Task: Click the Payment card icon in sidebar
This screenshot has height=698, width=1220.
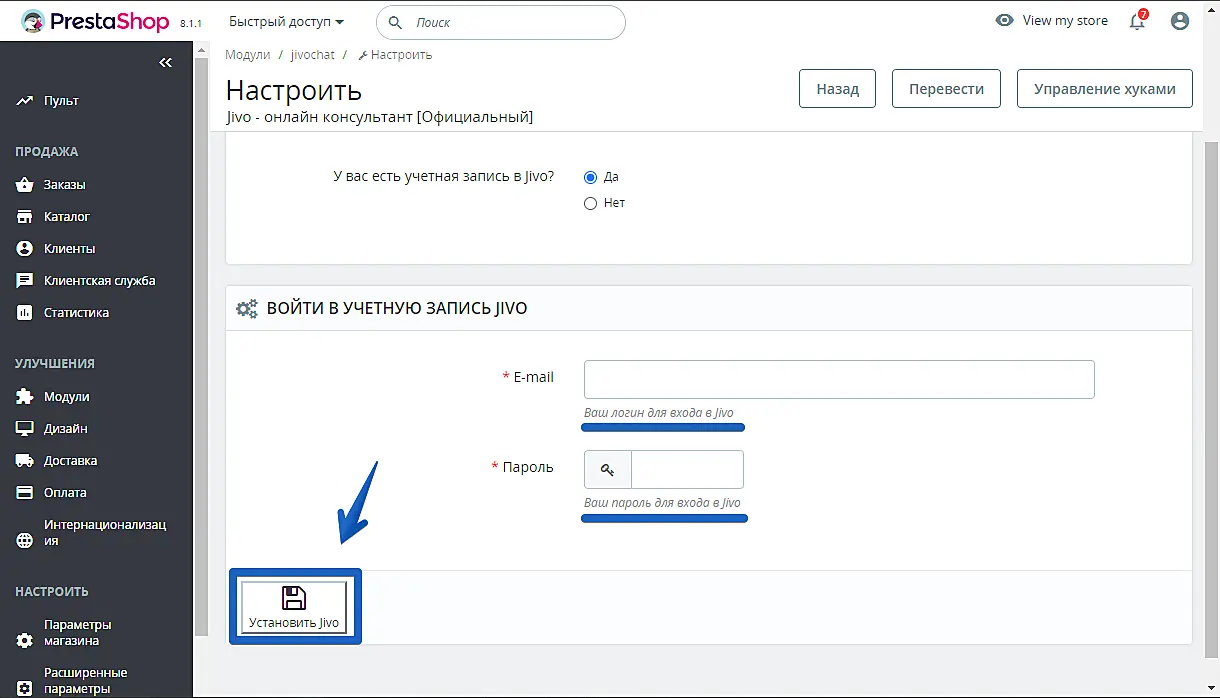Action: point(25,493)
